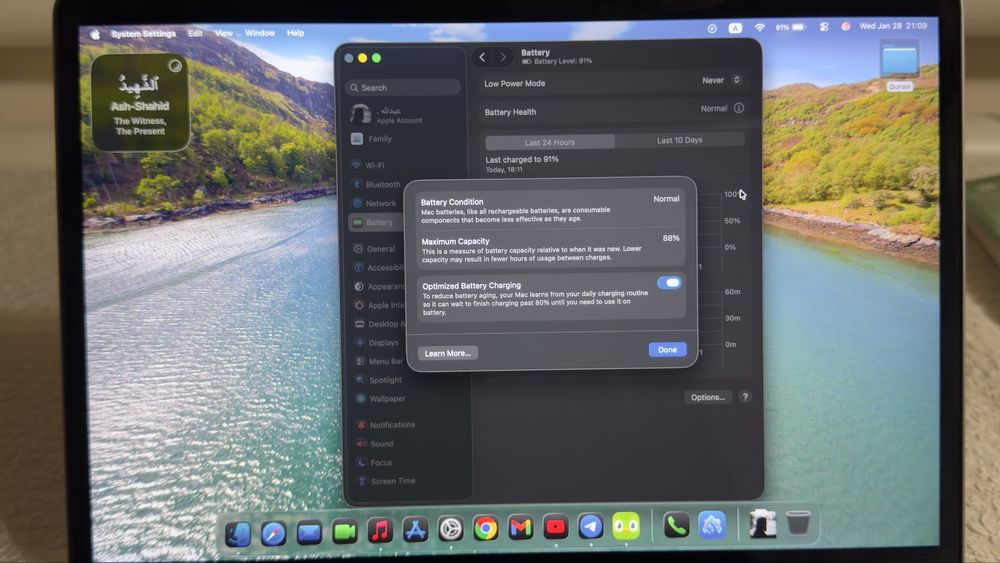This screenshot has height=563, width=1000.
Task: Open Telegram from the Dock
Action: tap(591, 527)
